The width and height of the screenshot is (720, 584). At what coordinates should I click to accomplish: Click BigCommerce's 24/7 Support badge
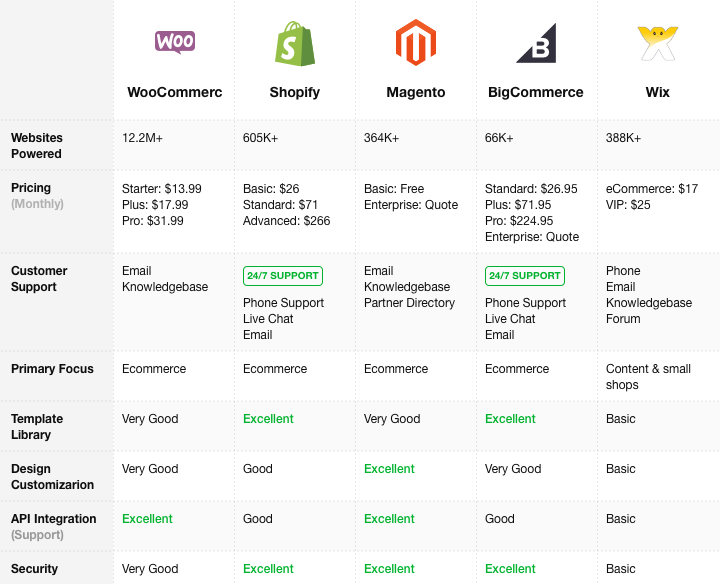coord(524,275)
